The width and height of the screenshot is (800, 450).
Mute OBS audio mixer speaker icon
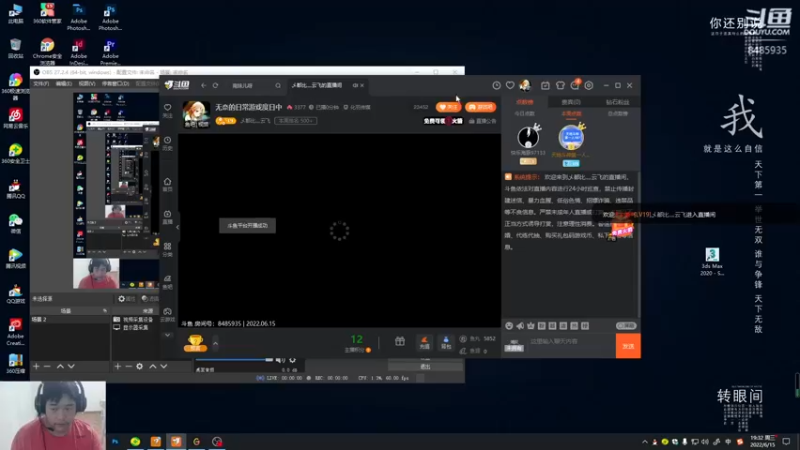coord(280,360)
